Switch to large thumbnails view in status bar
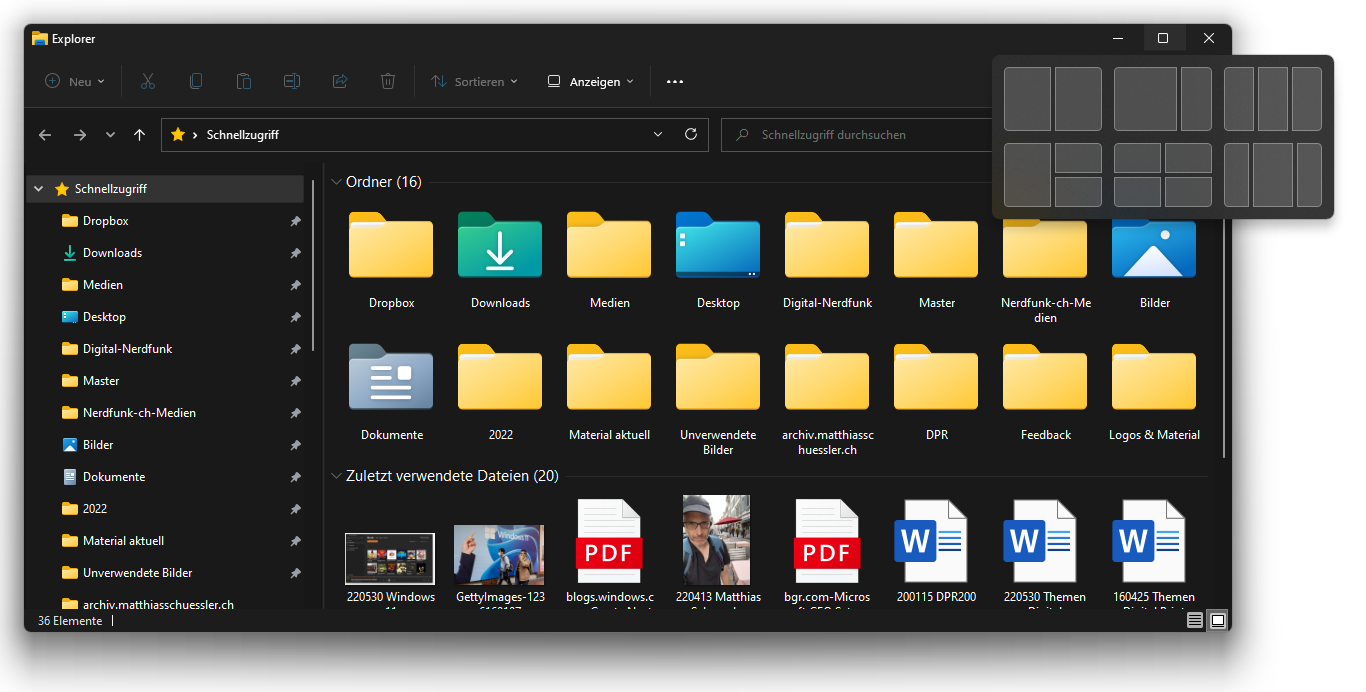This screenshot has height=692, width=1366. [x=1217, y=621]
